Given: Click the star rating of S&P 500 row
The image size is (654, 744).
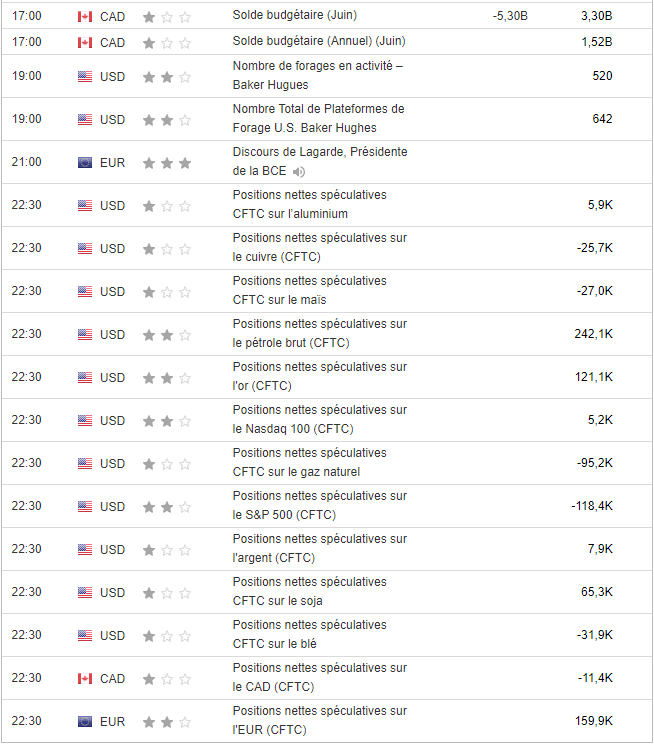Looking at the screenshot, I should [167, 507].
